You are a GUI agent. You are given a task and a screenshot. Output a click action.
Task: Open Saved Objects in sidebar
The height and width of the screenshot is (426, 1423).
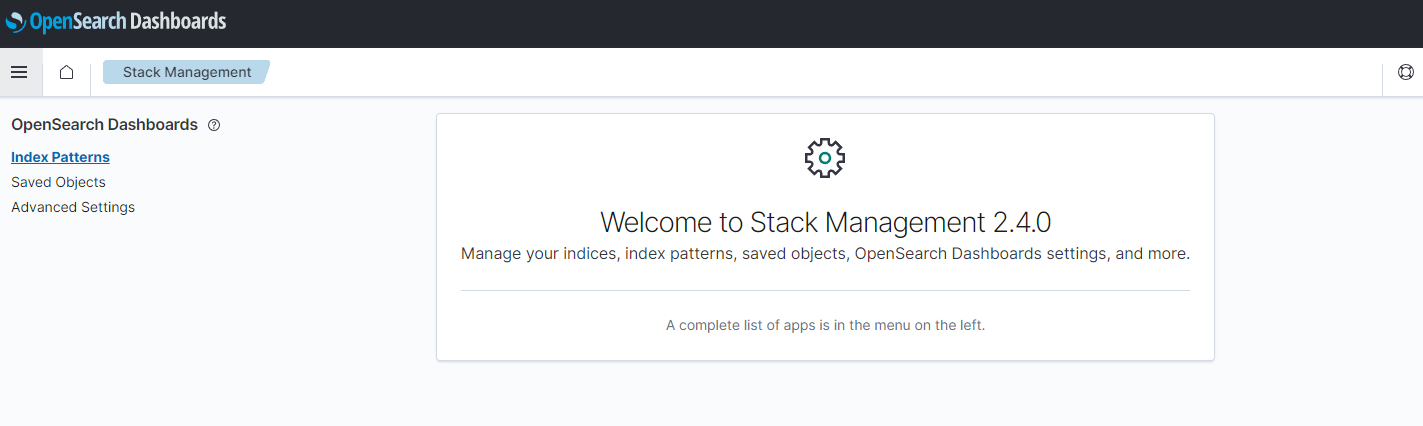58,182
